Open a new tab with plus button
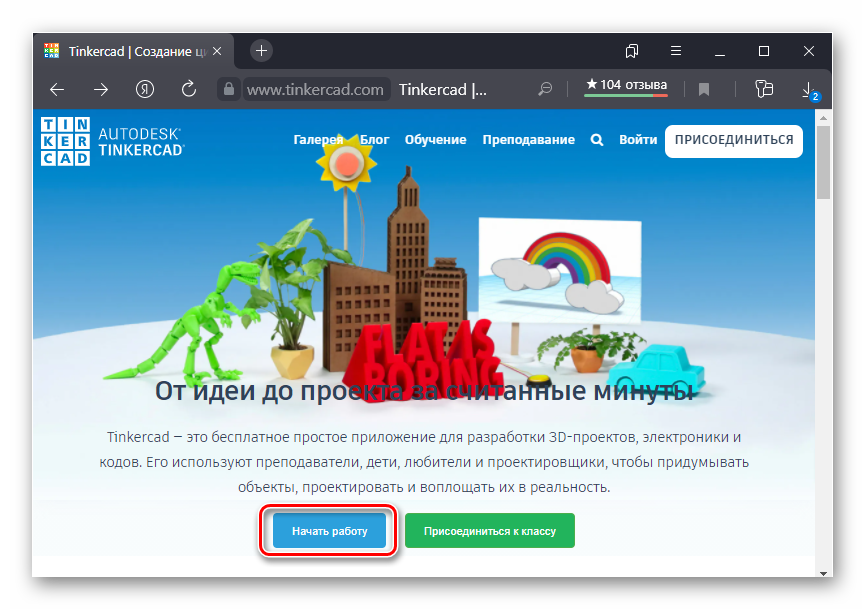 coord(261,50)
